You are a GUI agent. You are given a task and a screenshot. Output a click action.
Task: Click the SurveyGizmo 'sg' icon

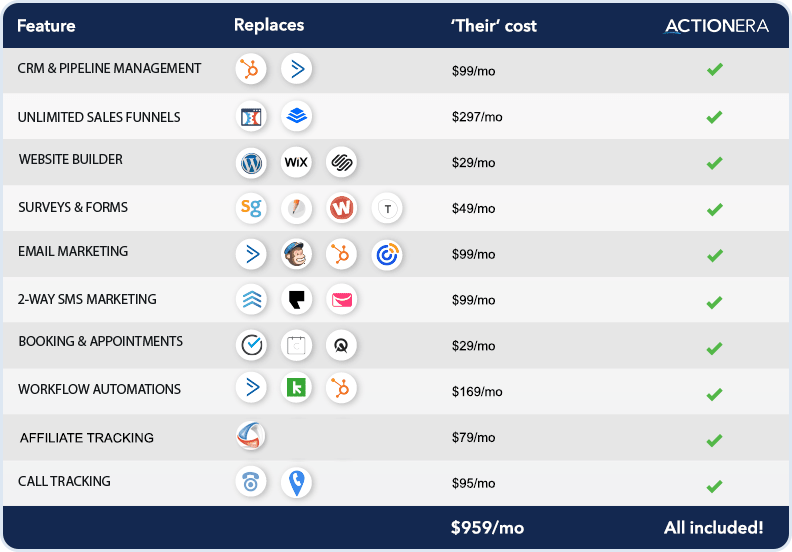coord(250,208)
